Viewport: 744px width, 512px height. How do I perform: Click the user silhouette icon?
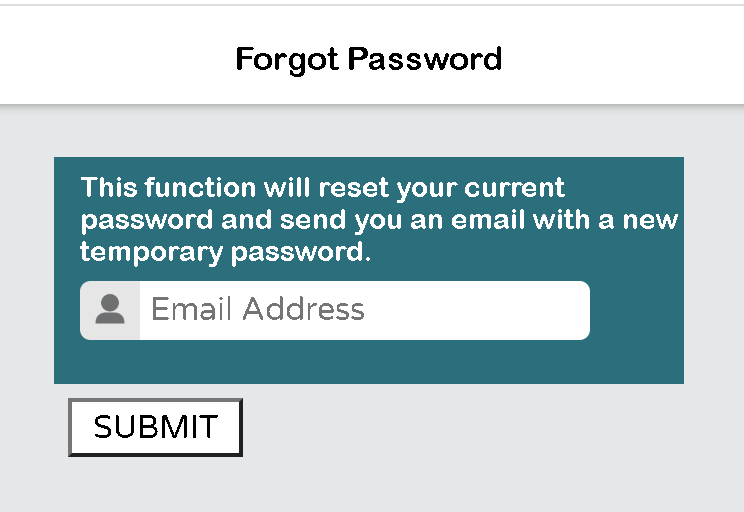110,309
